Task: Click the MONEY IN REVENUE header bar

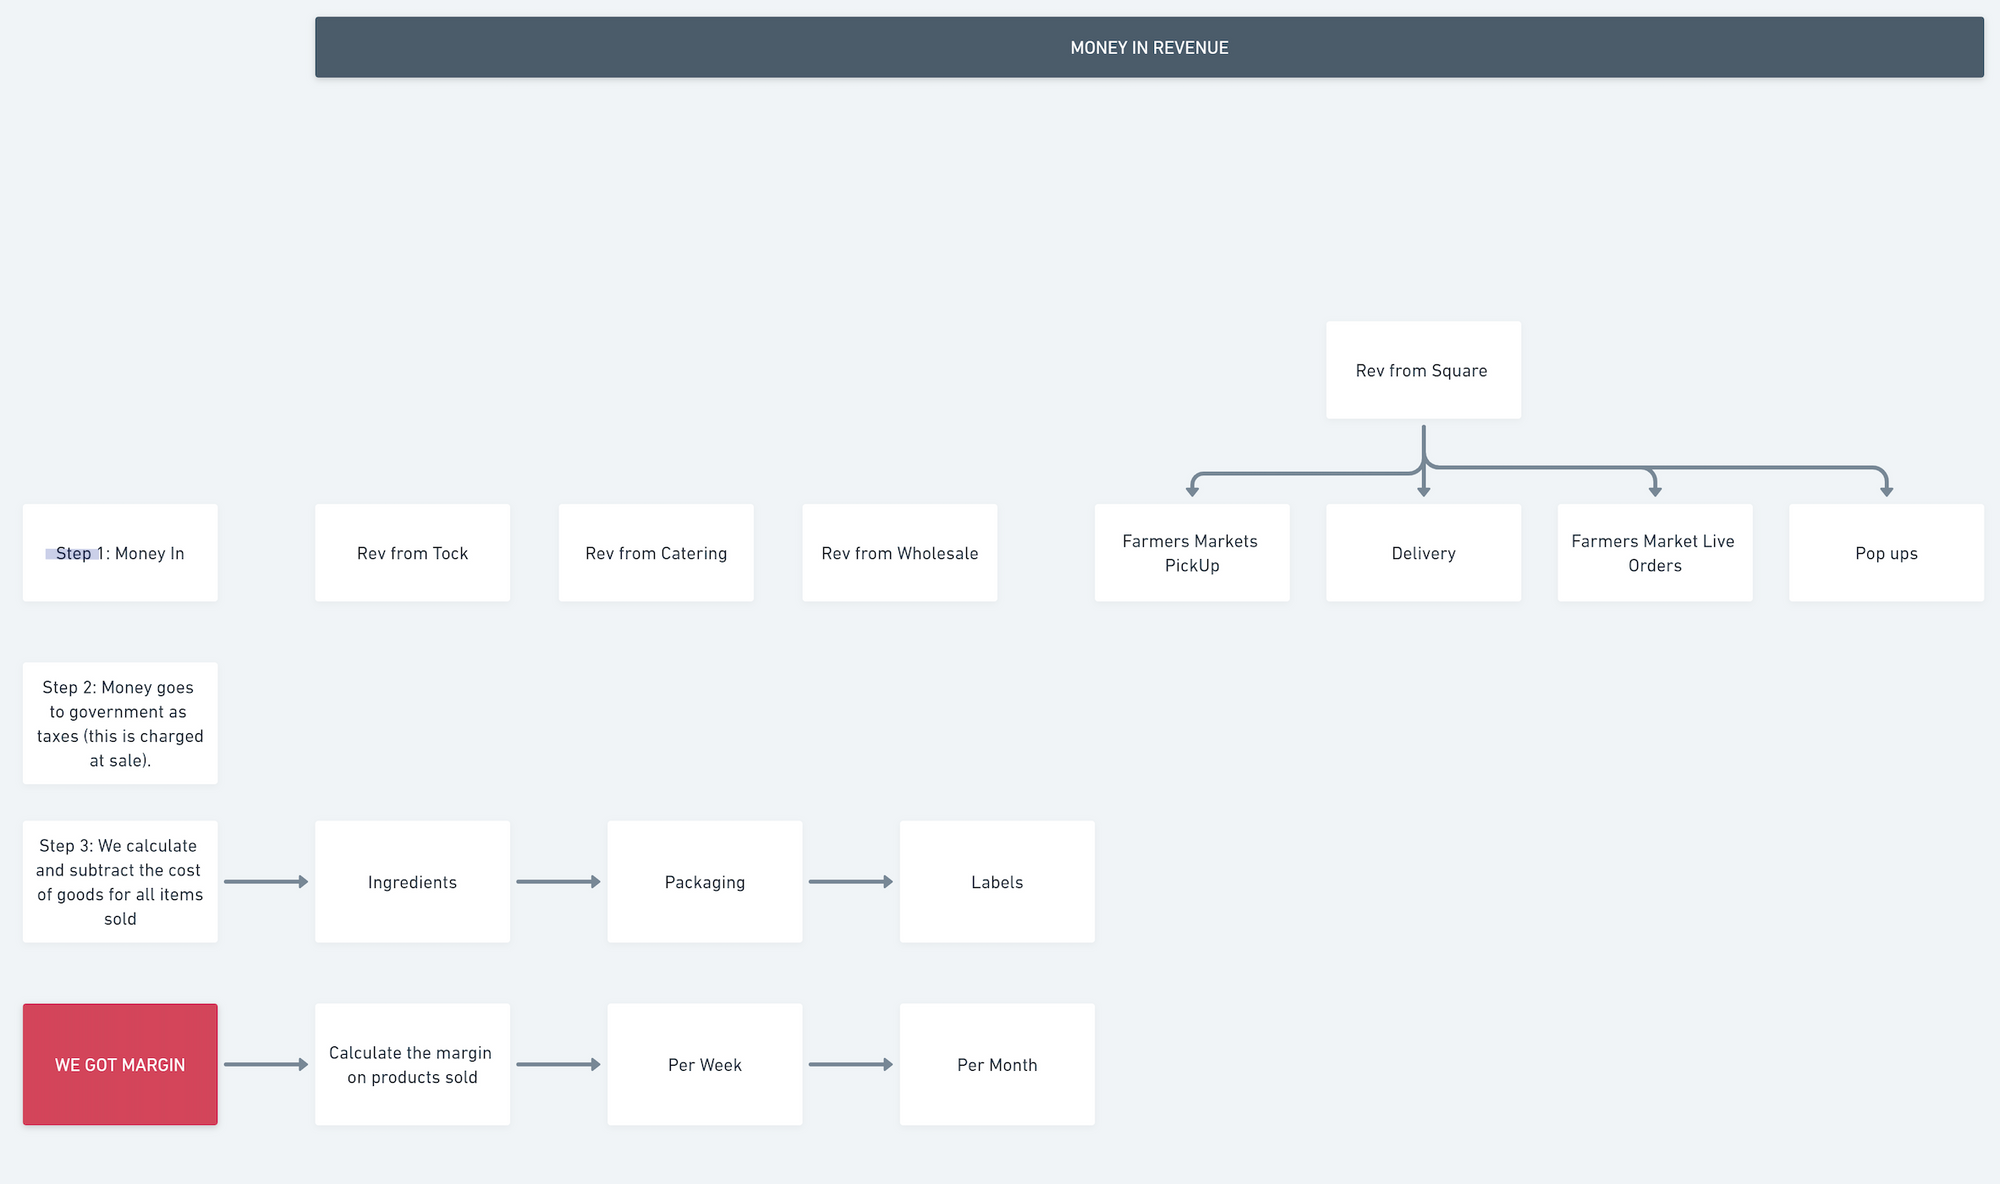Action: pos(1149,47)
